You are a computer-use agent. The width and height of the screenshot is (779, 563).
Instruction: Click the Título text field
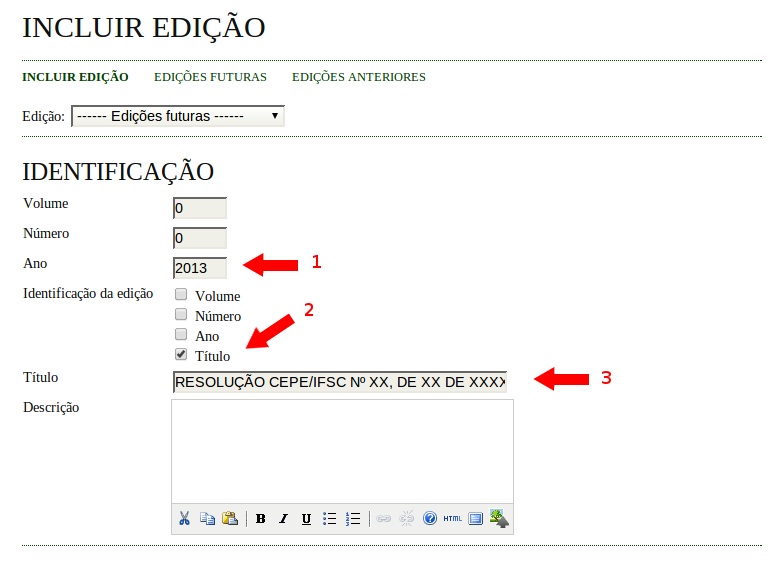[340, 382]
